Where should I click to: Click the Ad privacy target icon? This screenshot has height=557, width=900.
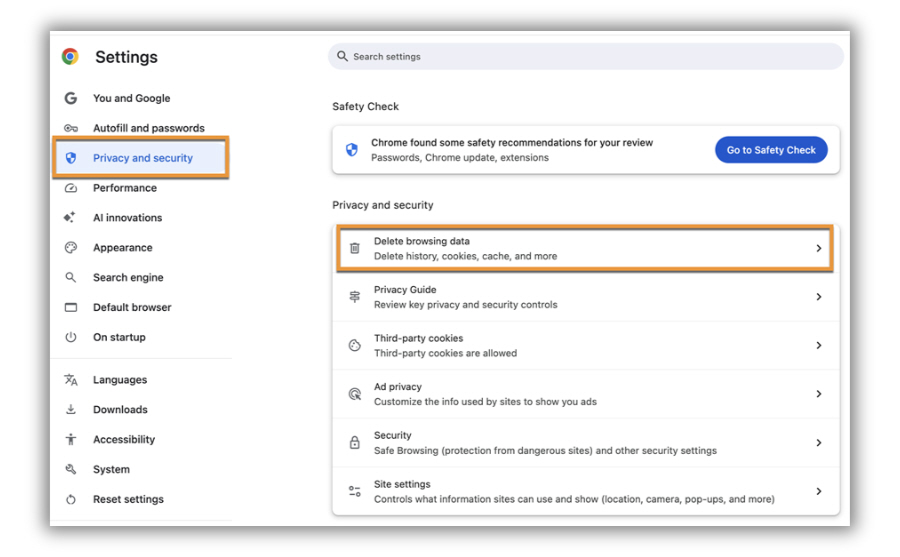(355, 394)
